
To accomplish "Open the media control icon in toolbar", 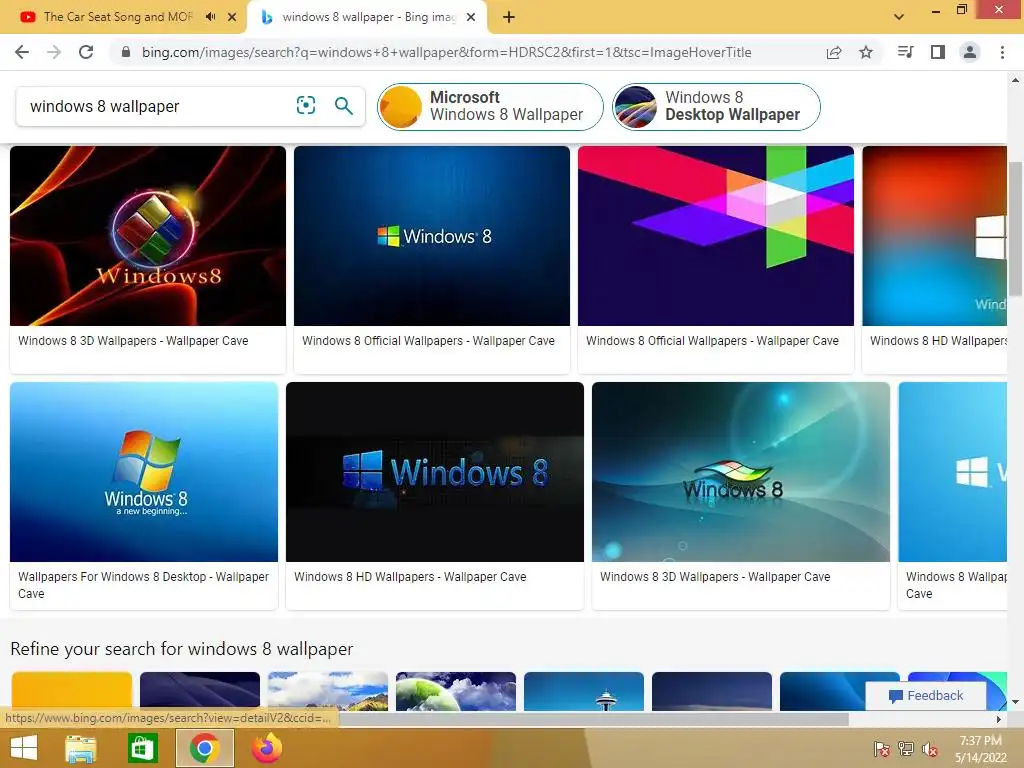I will 906,52.
